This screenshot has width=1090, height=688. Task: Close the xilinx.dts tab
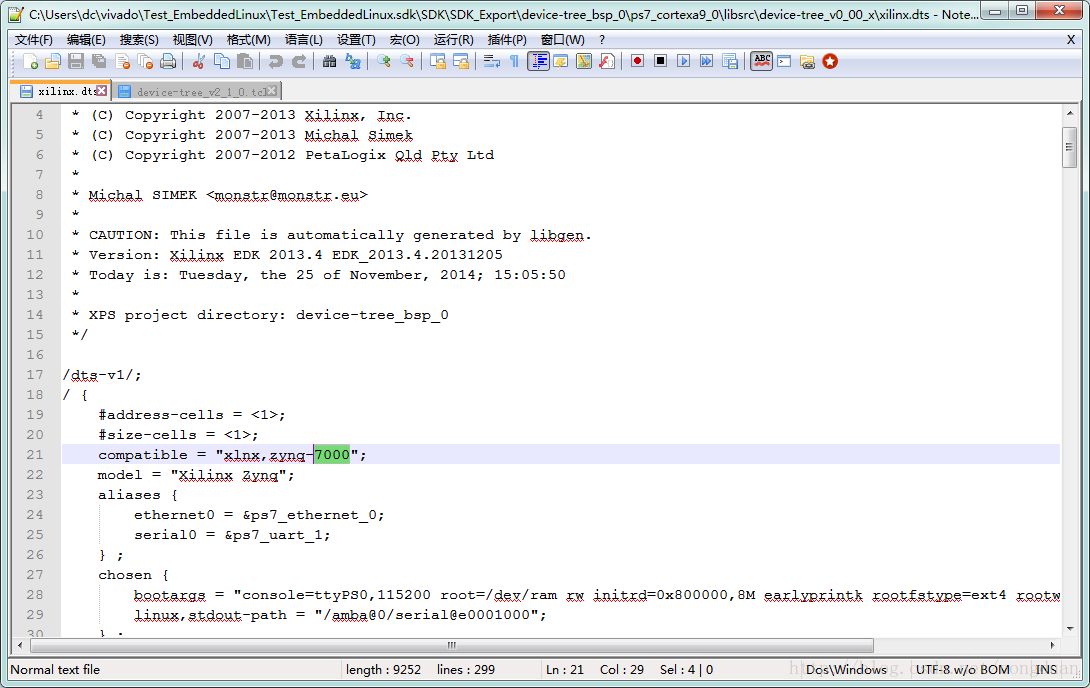102,90
